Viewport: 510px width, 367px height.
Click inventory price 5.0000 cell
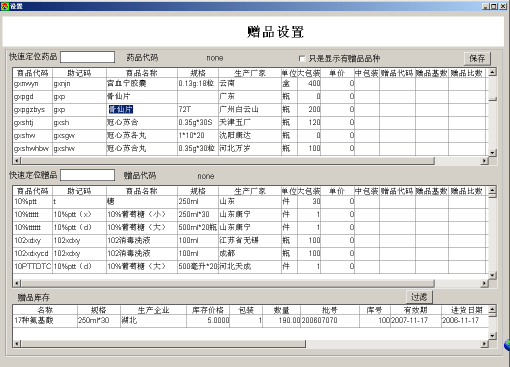(208, 321)
